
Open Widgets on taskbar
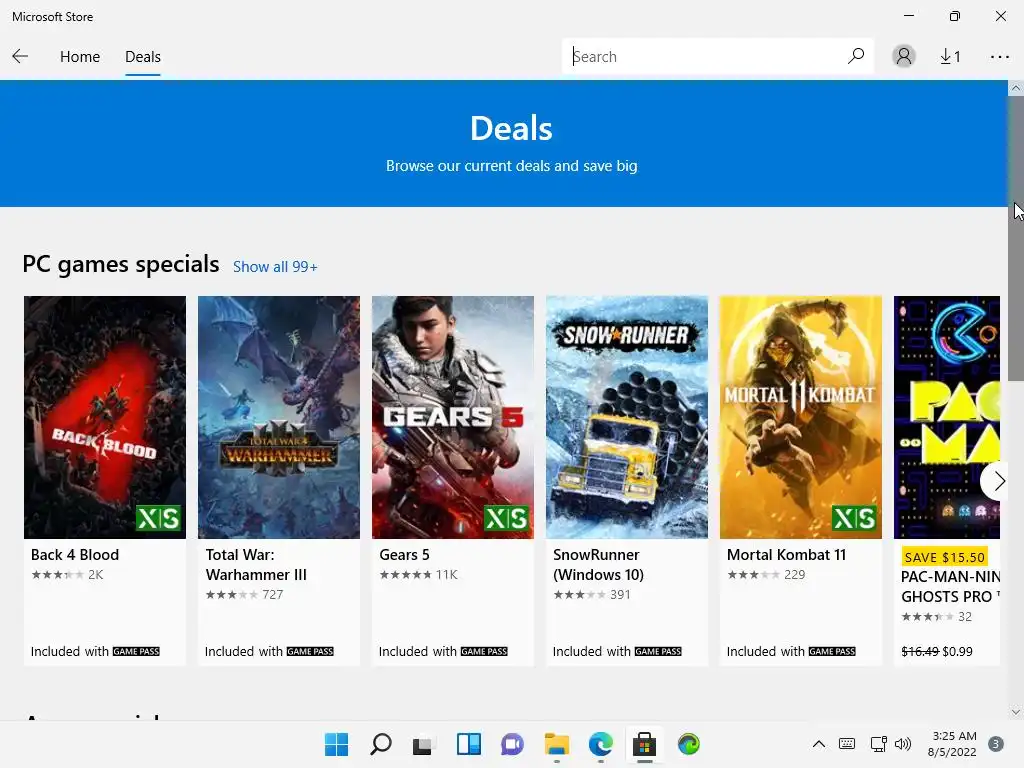tap(468, 744)
